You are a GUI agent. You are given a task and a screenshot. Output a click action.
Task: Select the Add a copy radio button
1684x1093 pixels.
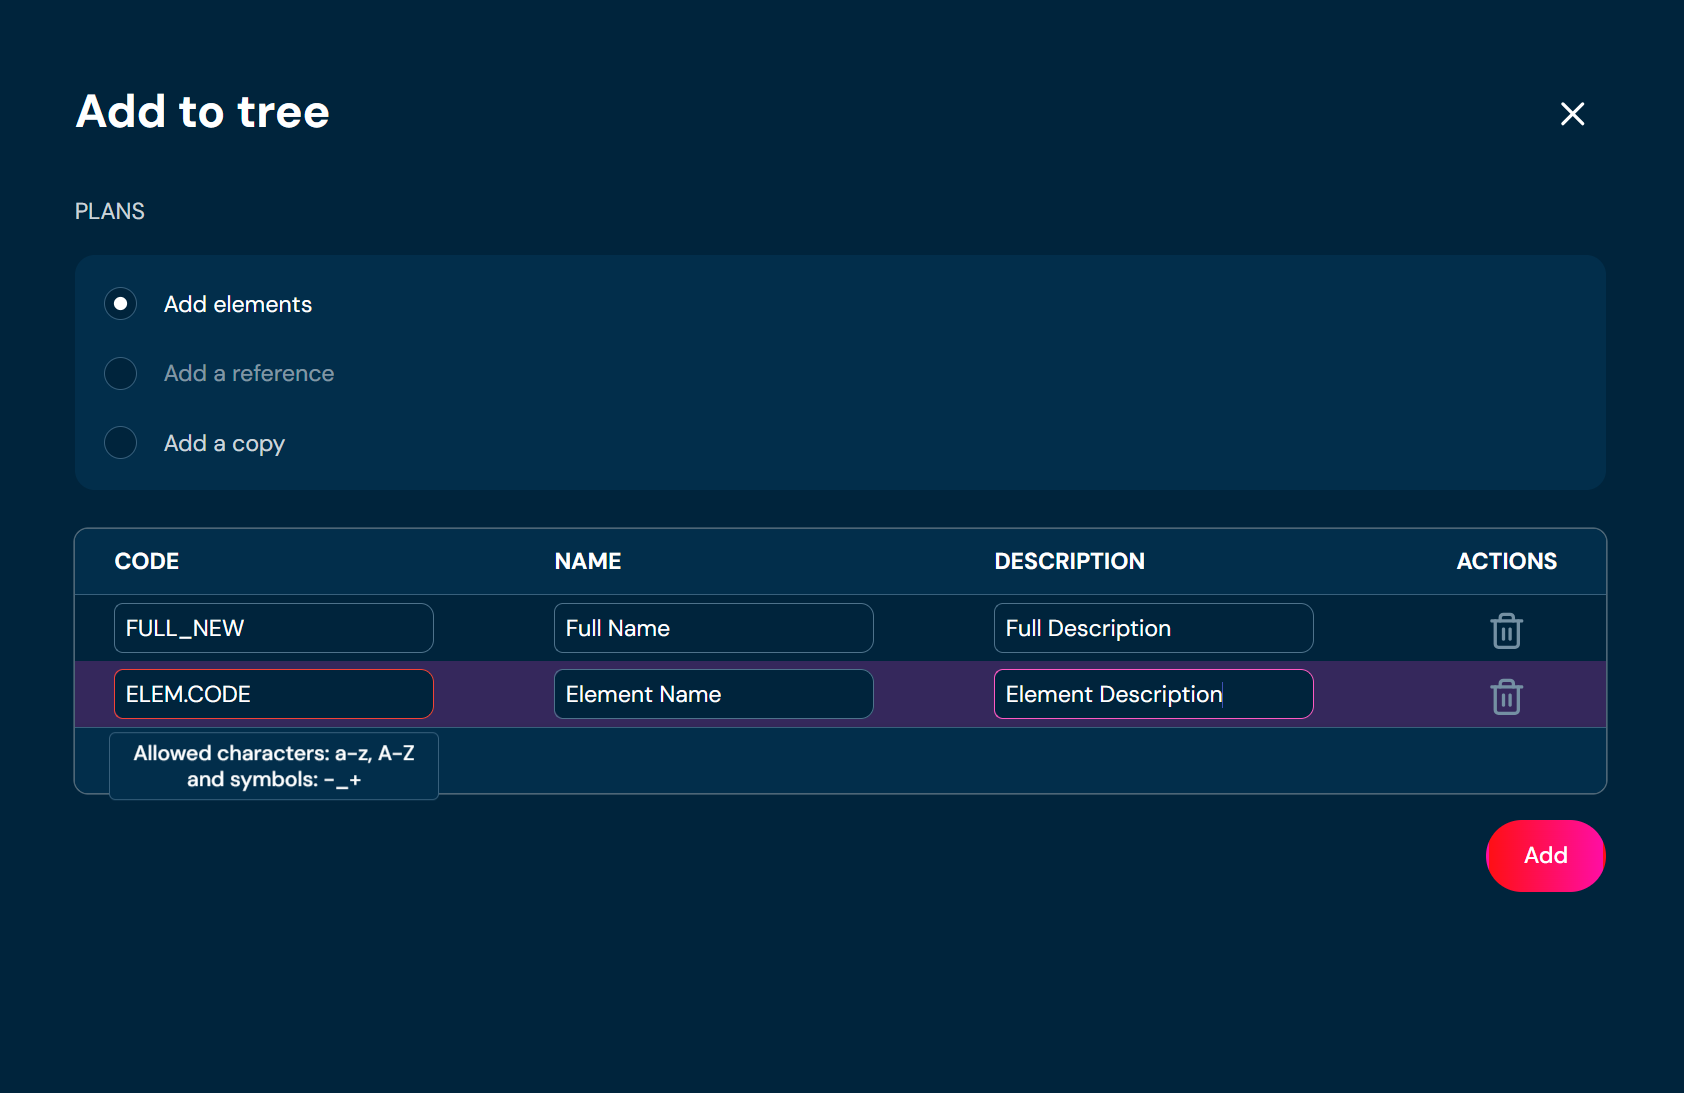tap(121, 442)
